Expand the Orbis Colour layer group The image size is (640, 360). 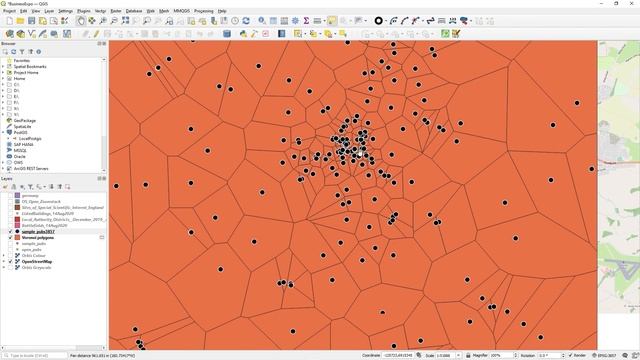(4, 256)
